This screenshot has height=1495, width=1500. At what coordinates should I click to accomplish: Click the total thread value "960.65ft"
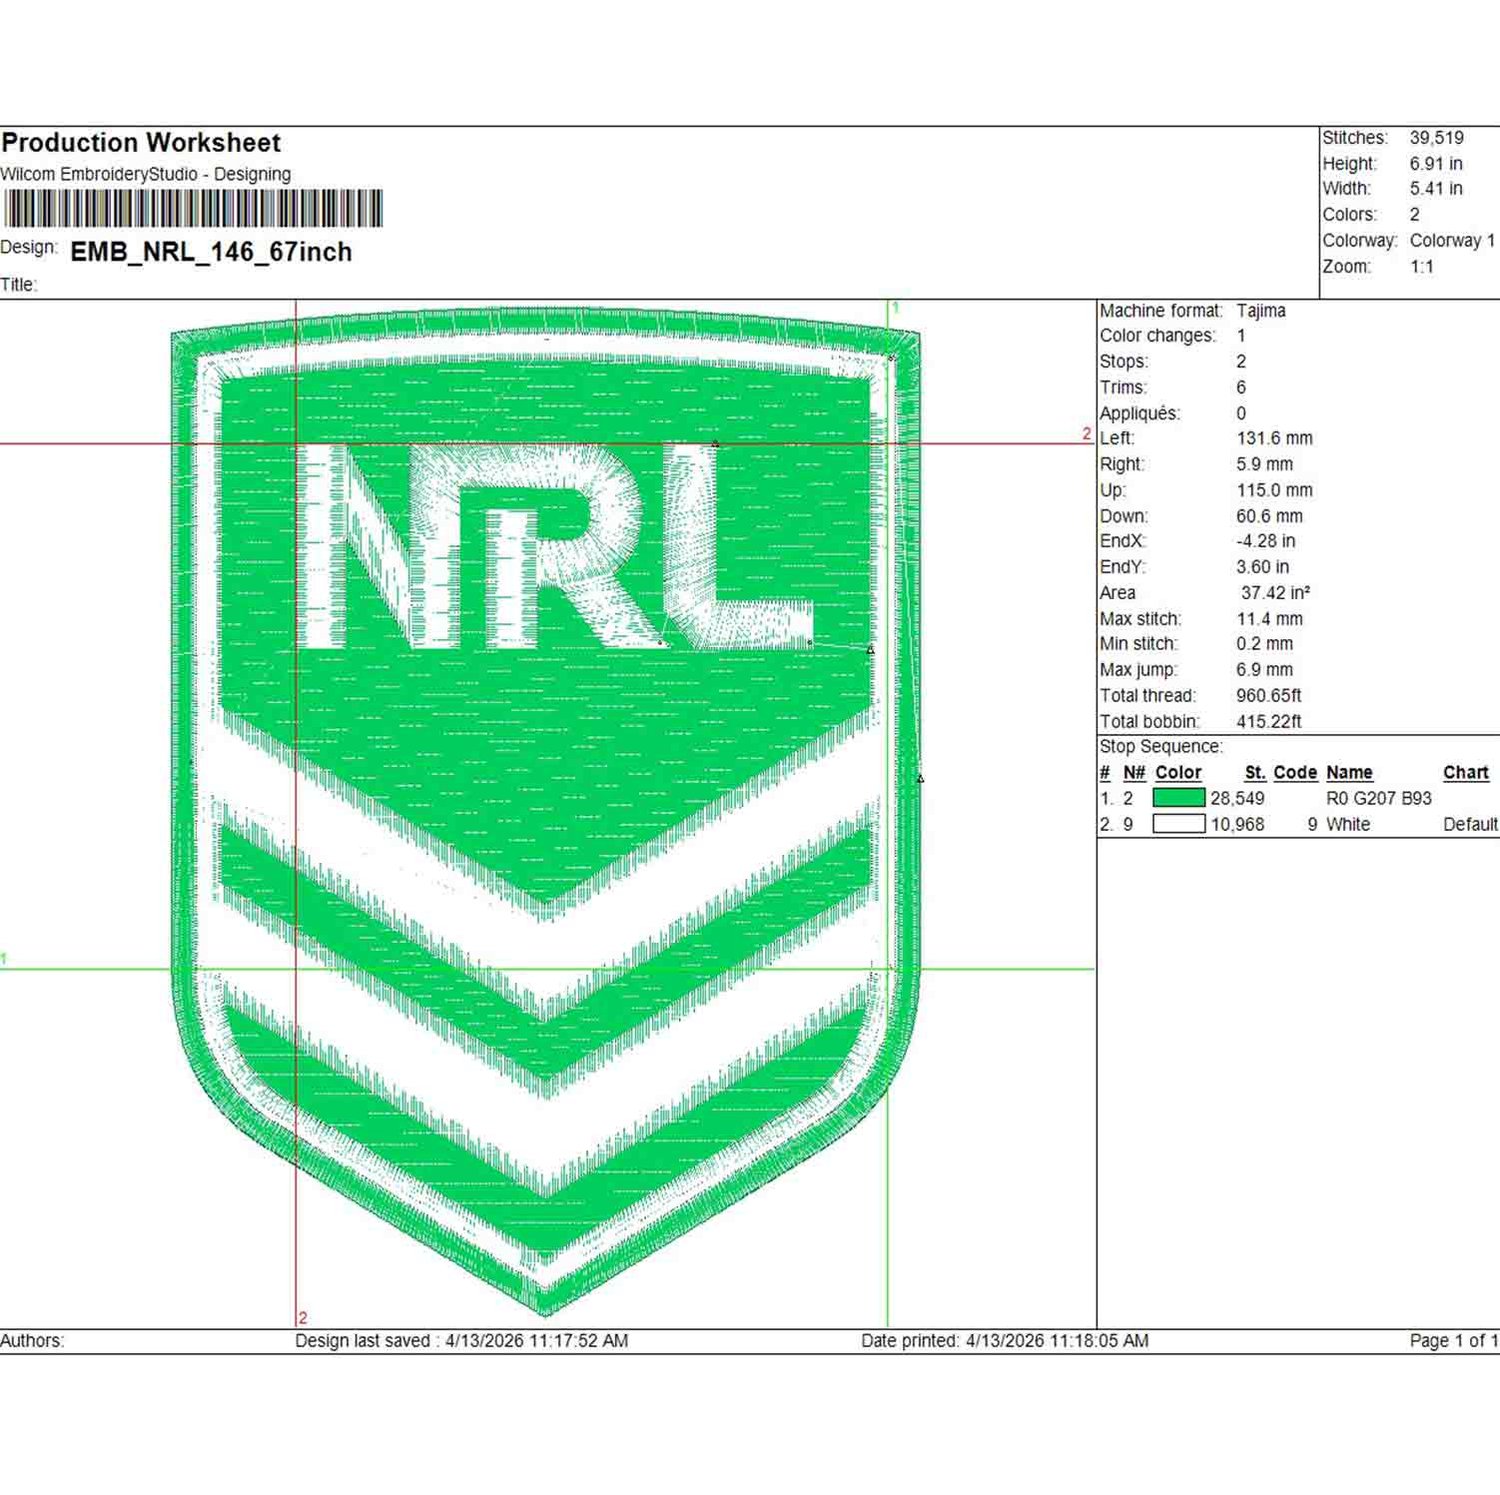point(1269,696)
